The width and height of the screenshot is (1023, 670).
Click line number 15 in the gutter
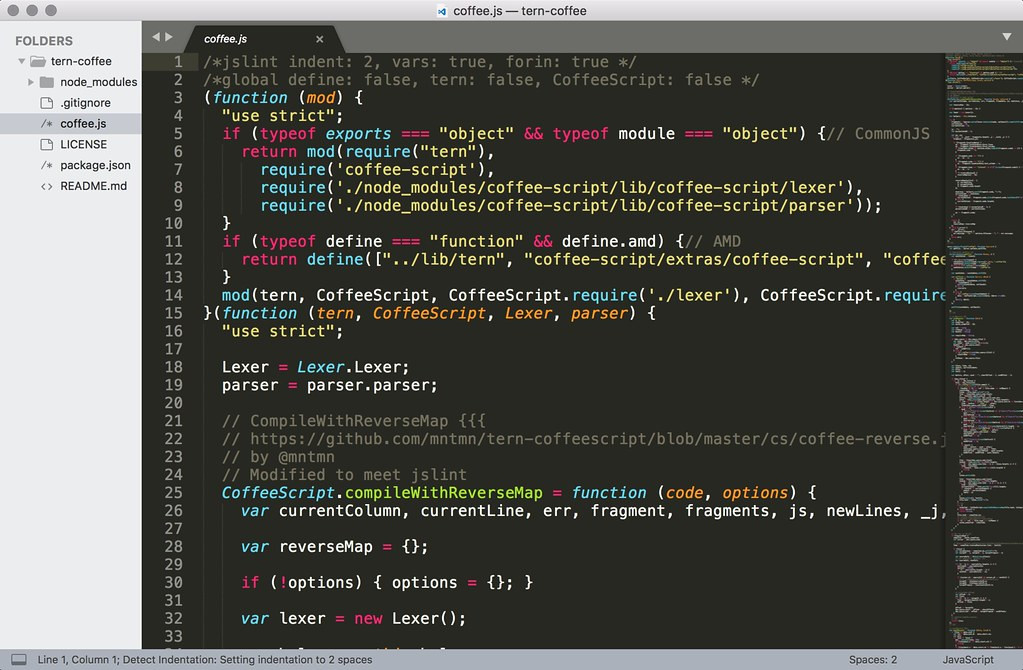pyautogui.click(x=174, y=313)
